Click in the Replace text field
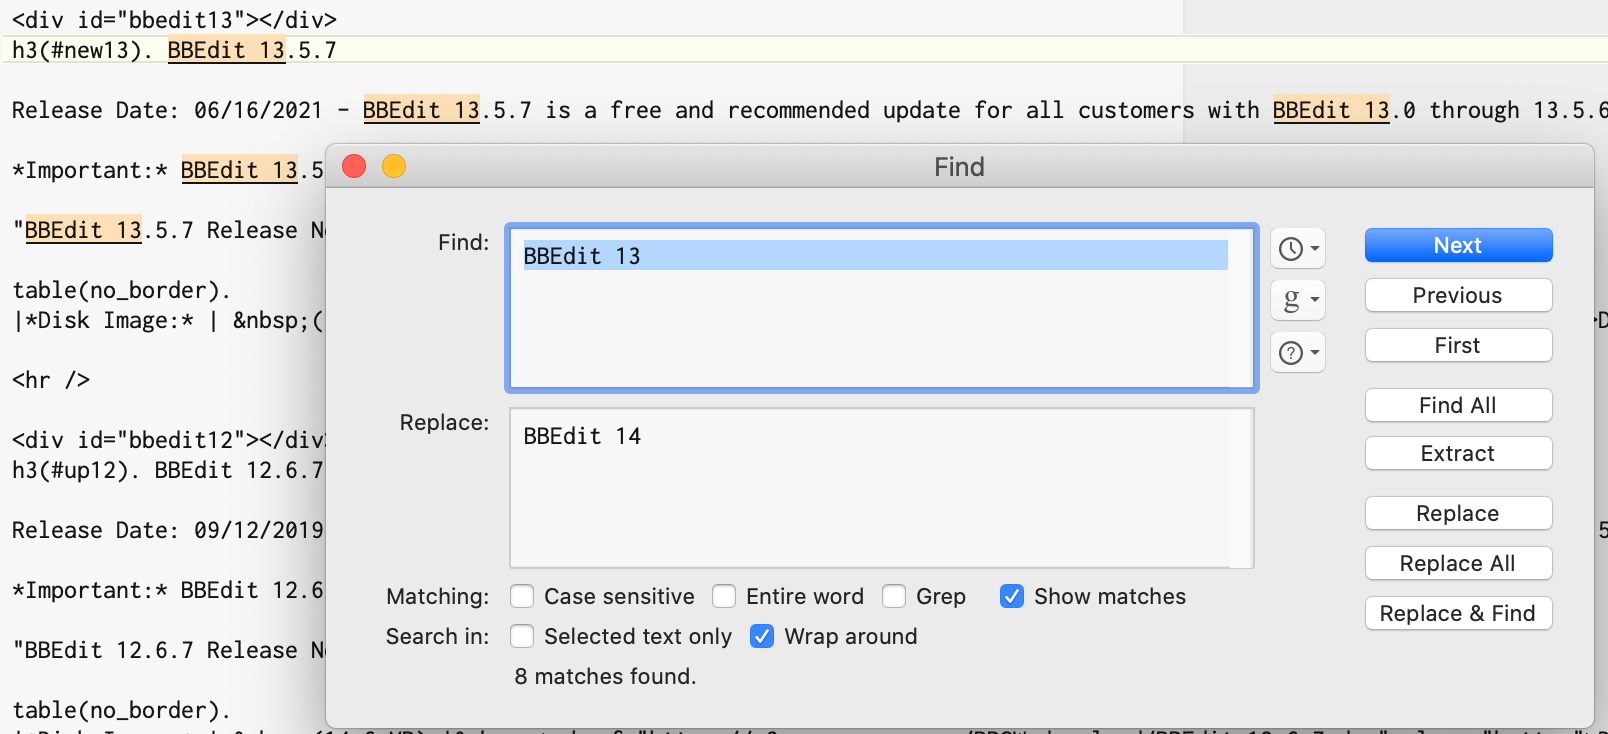Viewport: 1608px width, 734px height. click(x=880, y=490)
